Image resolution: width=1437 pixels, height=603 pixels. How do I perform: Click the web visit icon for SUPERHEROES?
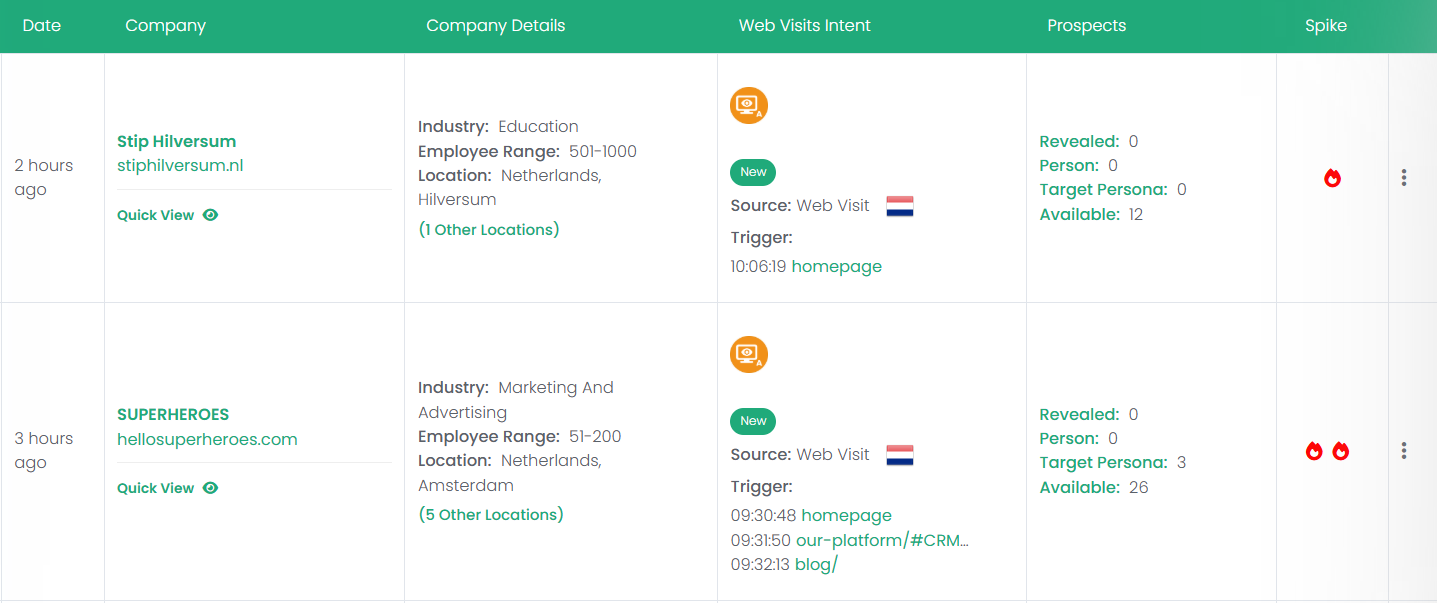coord(749,354)
